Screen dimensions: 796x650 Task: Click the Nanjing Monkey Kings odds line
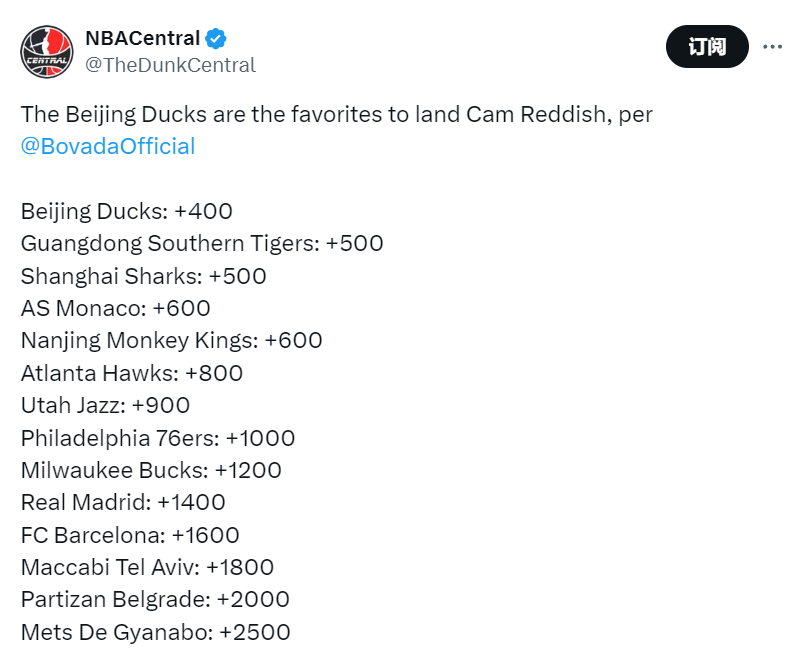pyautogui.click(x=171, y=340)
